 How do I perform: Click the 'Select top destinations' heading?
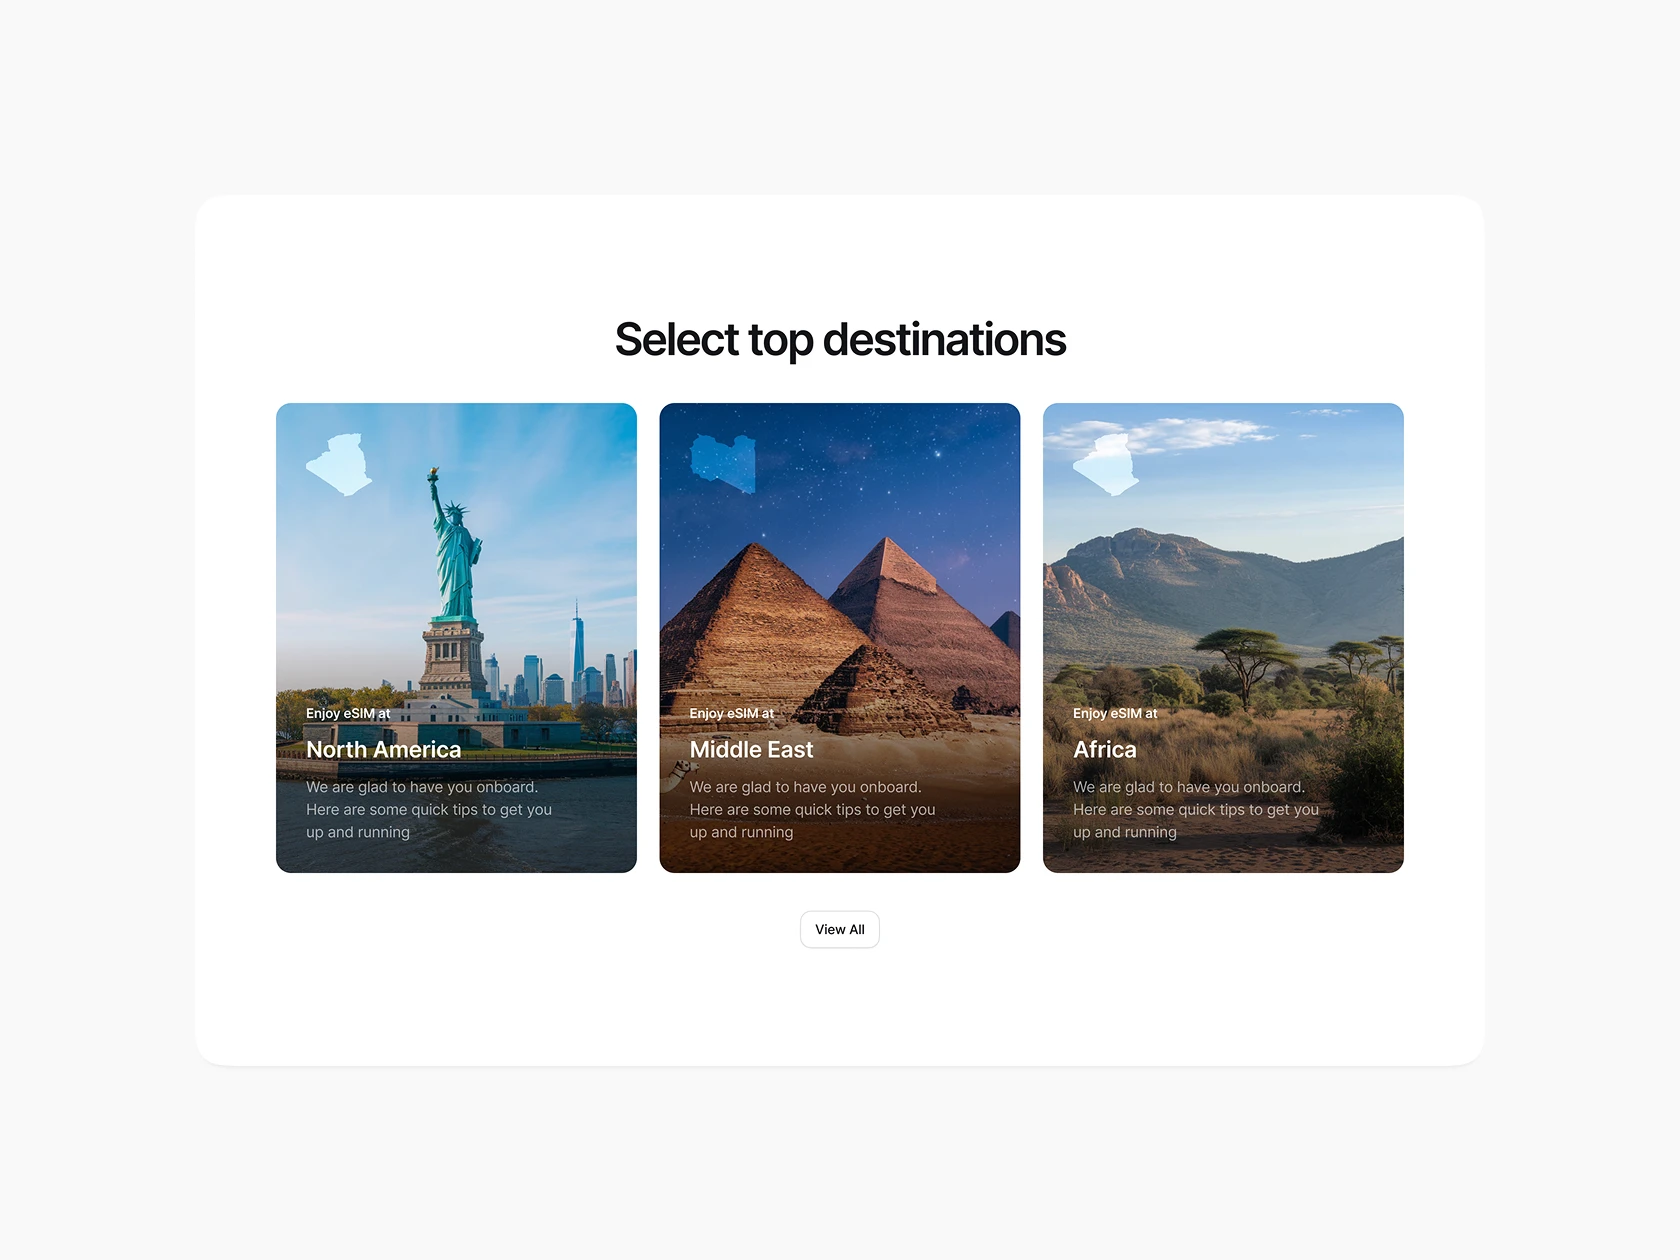pos(840,340)
